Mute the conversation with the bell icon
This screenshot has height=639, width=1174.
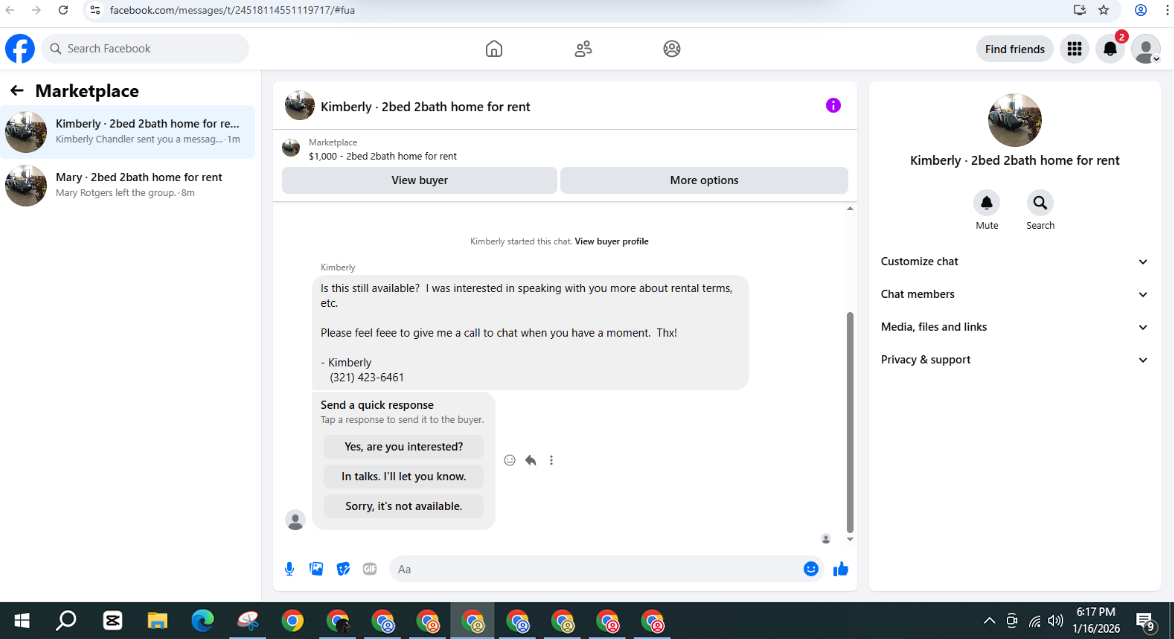point(987,203)
